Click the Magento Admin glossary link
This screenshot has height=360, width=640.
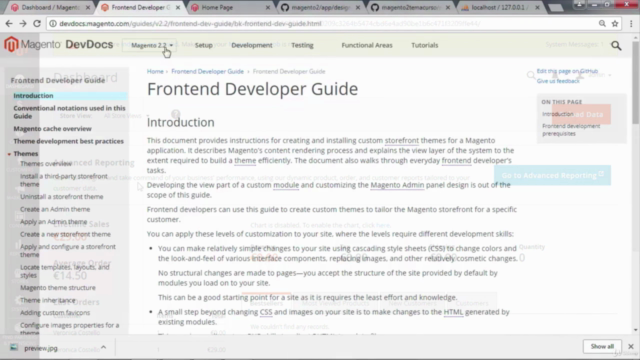[x=397, y=185]
